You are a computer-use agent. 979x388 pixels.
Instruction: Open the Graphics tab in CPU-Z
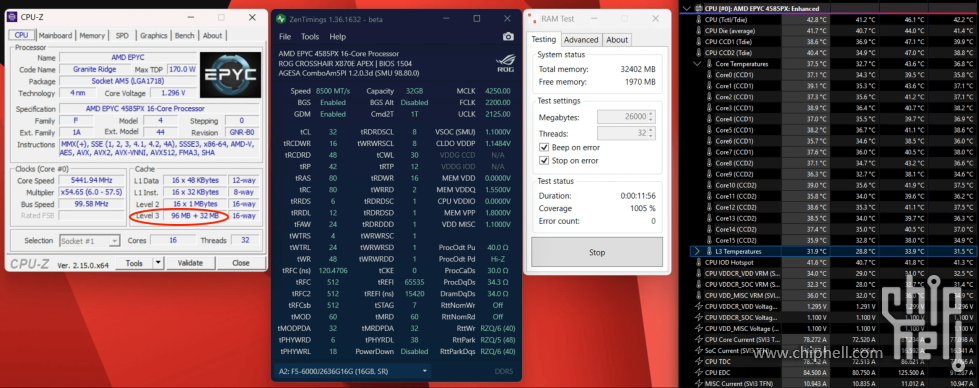click(154, 36)
